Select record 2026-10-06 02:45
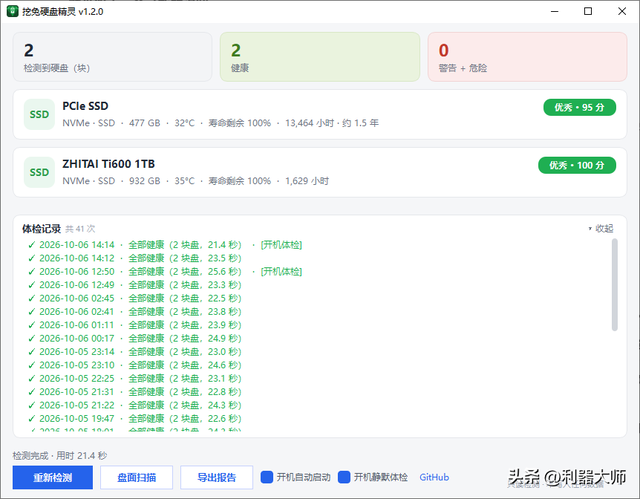The width and height of the screenshot is (640, 499). [135, 298]
